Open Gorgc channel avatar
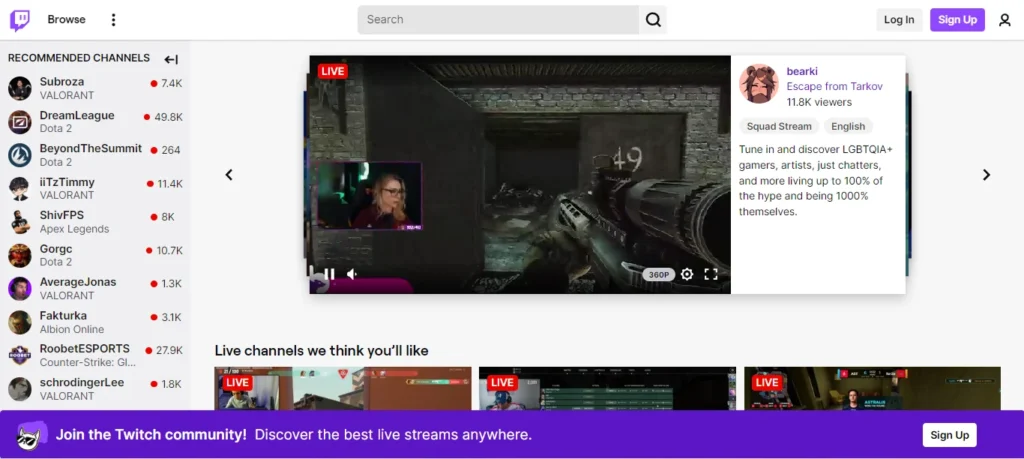The width and height of the screenshot is (1024, 459). pos(20,255)
